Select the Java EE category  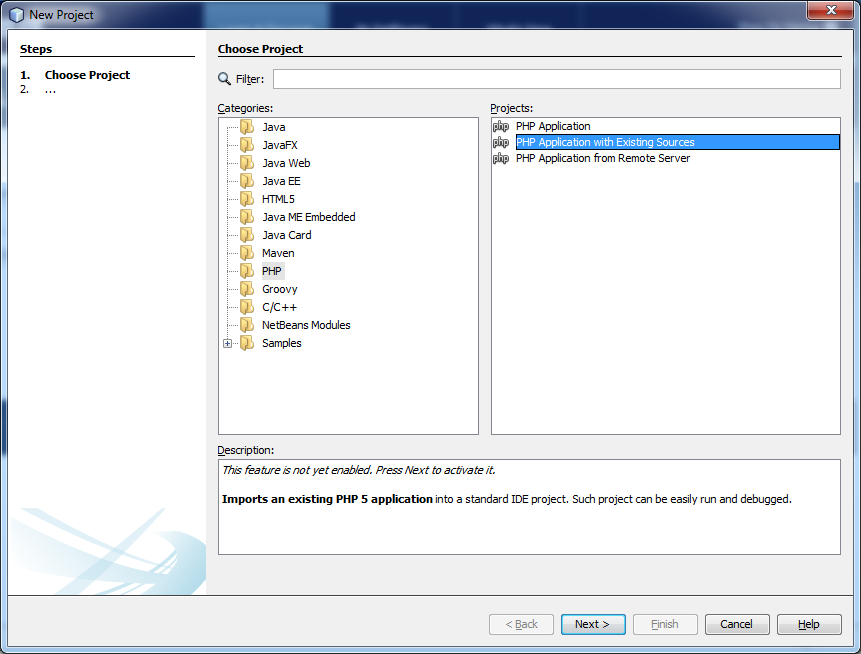pyautogui.click(x=281, y=181)
